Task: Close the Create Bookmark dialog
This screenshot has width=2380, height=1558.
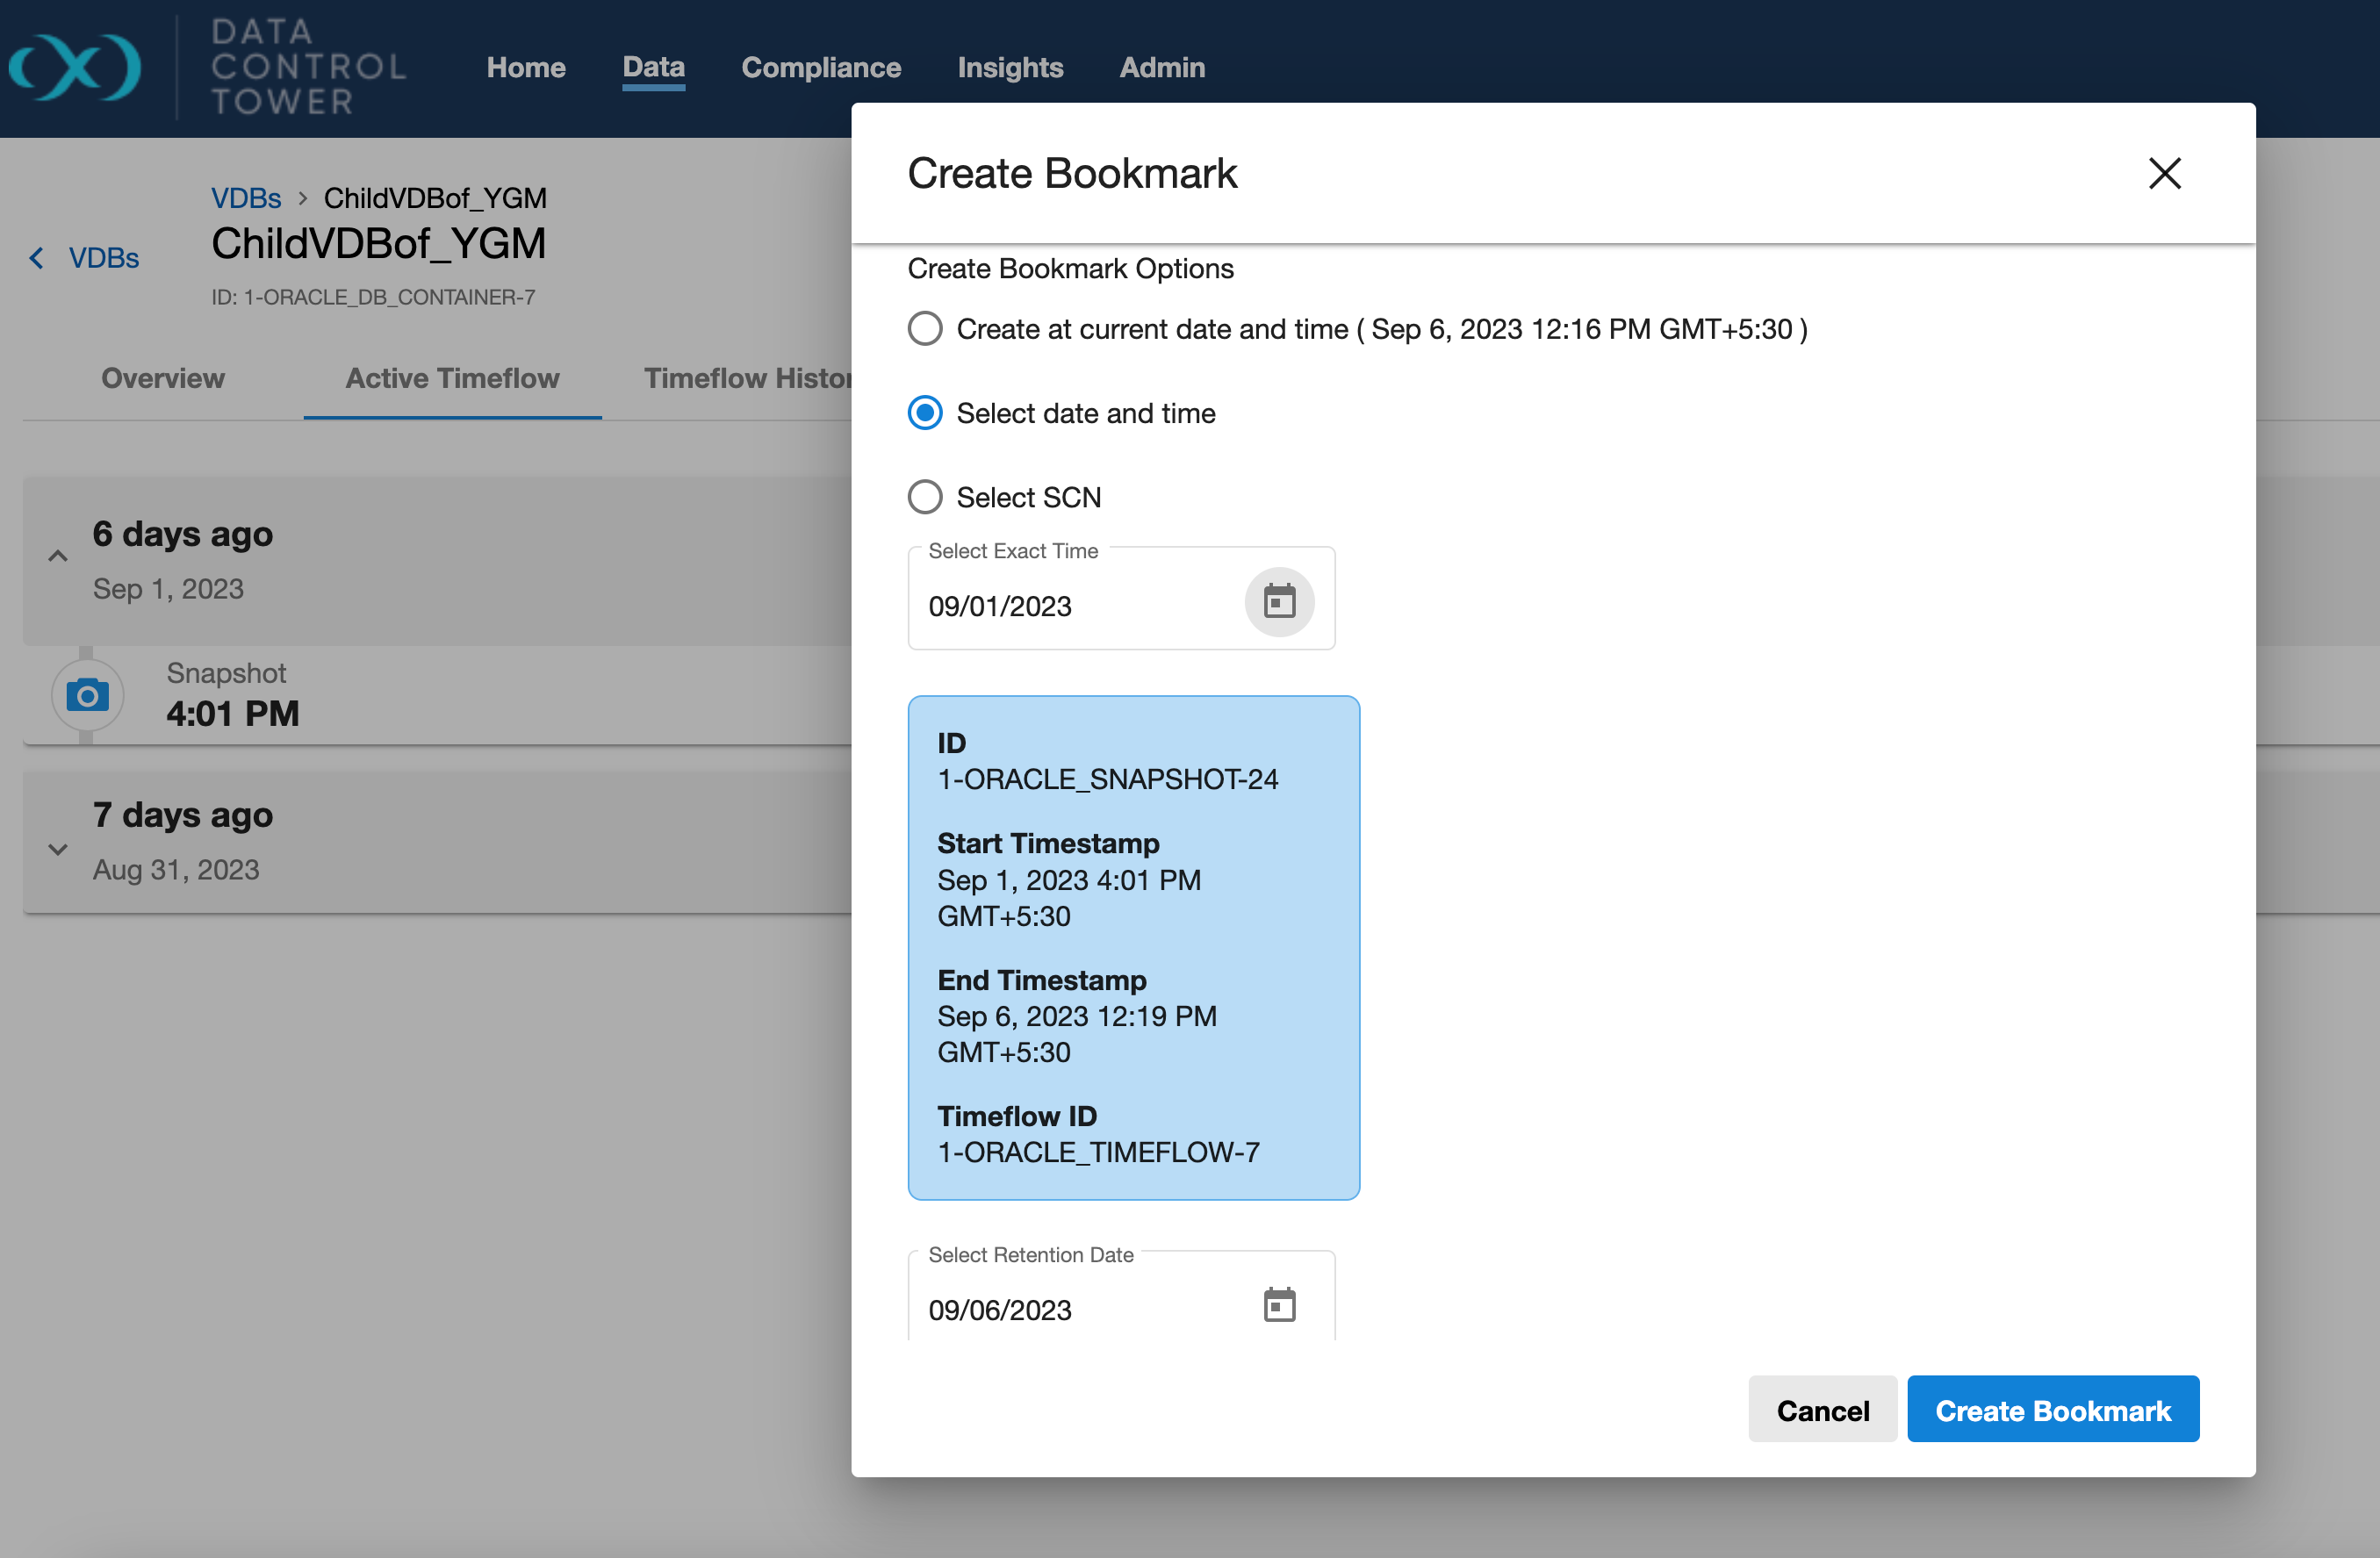Action: click(2164, 173)
